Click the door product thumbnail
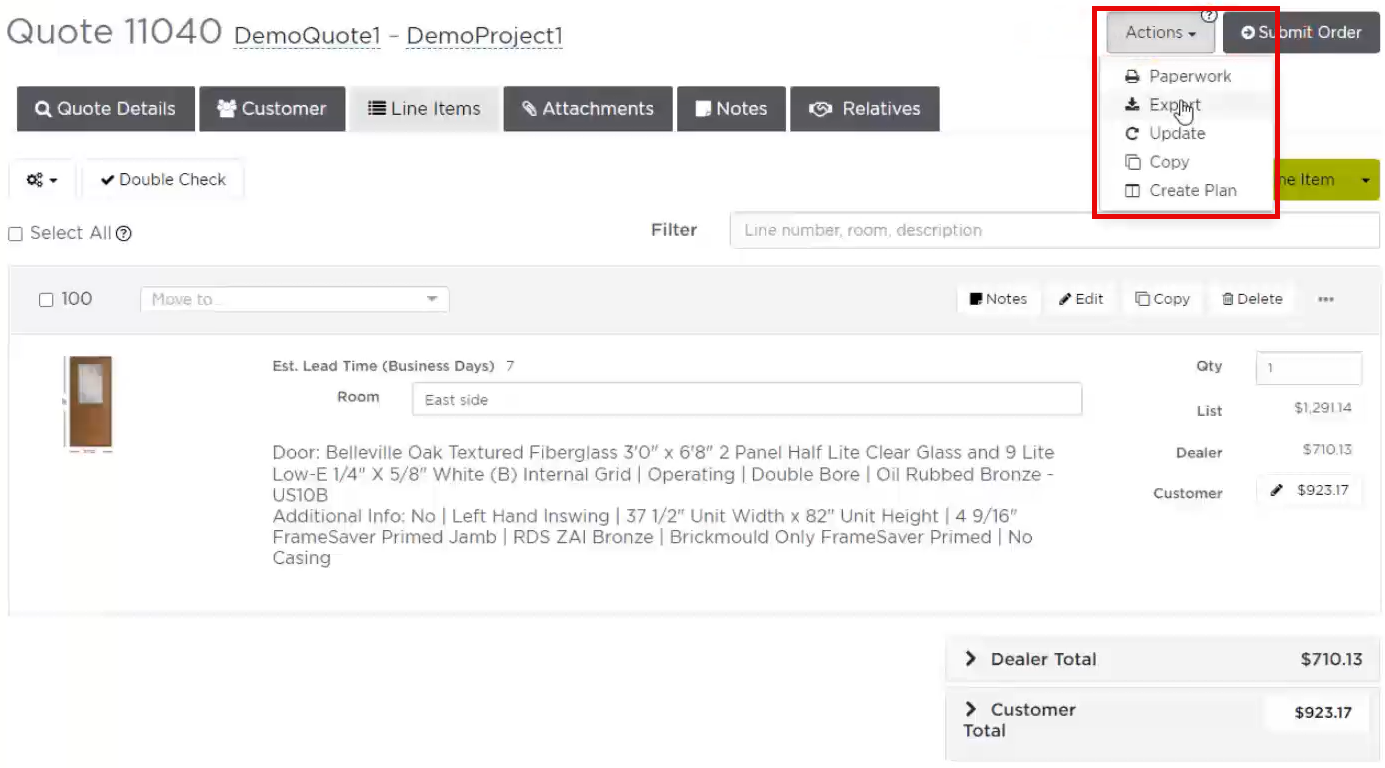Image resolution: width=1385 pixels, height=768 pixels. click(90, 402)
